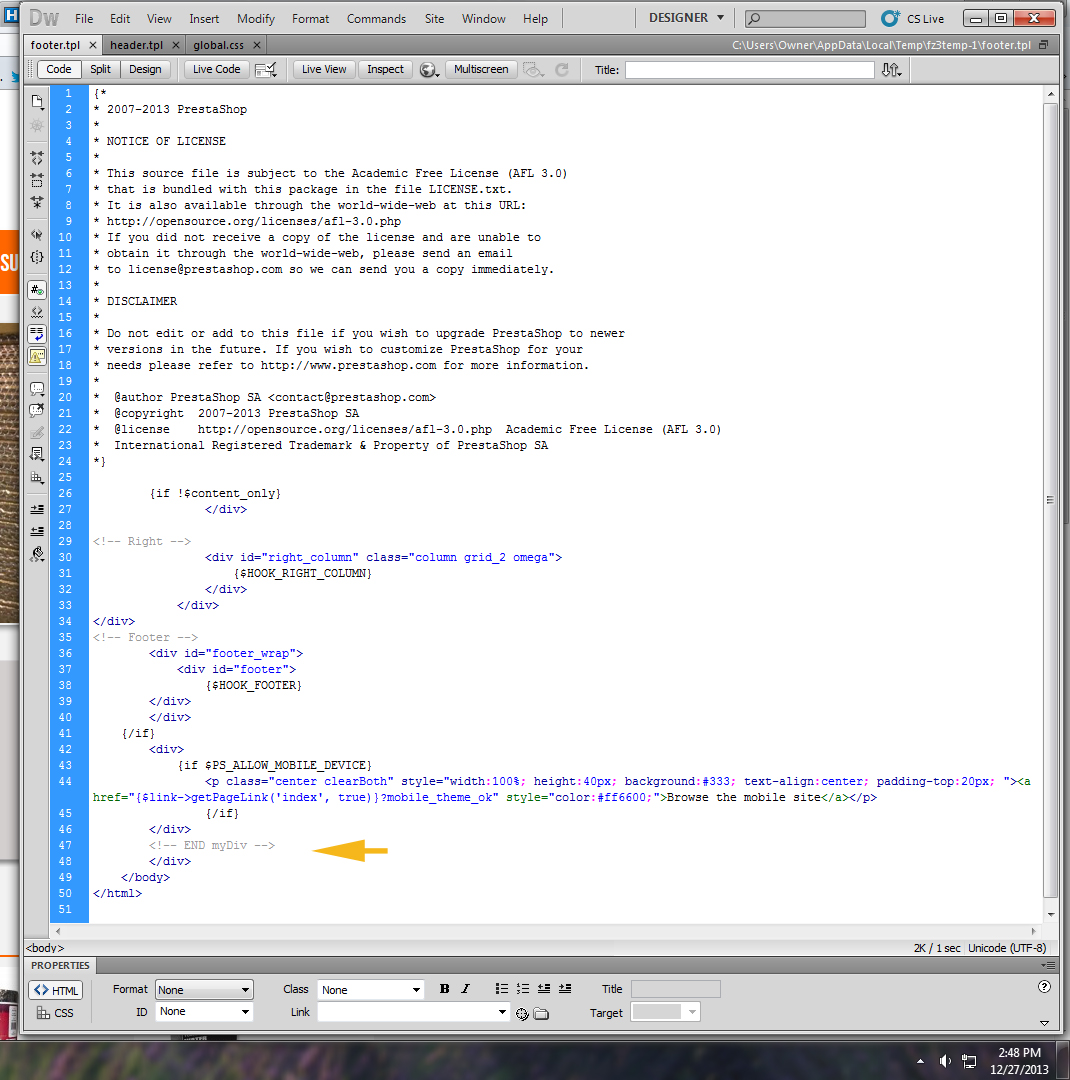Click the Unordered List icon in Properties

[x=502, y=988]
